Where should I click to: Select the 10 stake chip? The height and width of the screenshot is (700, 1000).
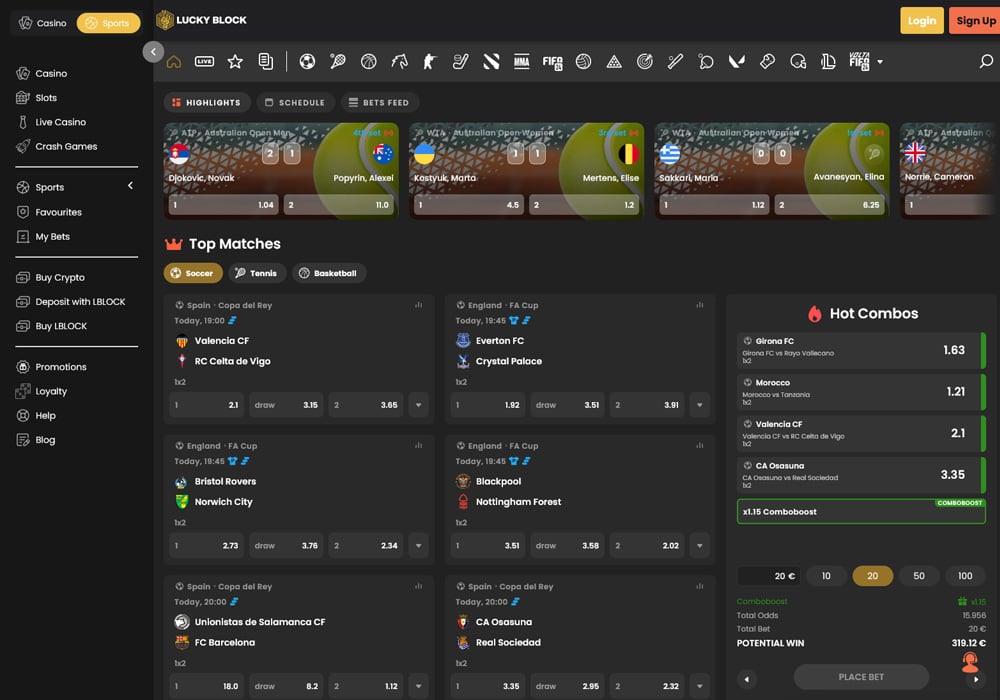[826, 576]
